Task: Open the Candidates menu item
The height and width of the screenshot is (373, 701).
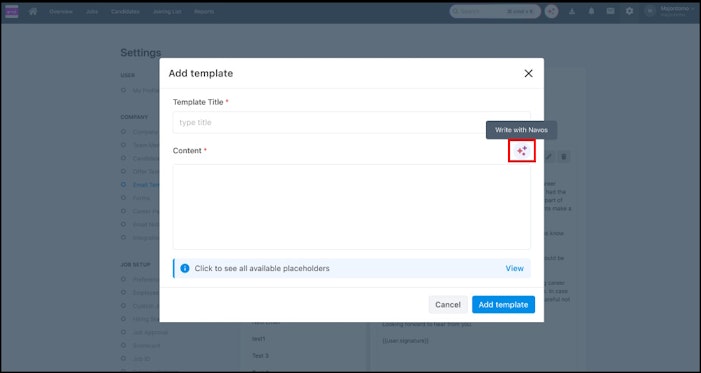Action: [125, 12]
